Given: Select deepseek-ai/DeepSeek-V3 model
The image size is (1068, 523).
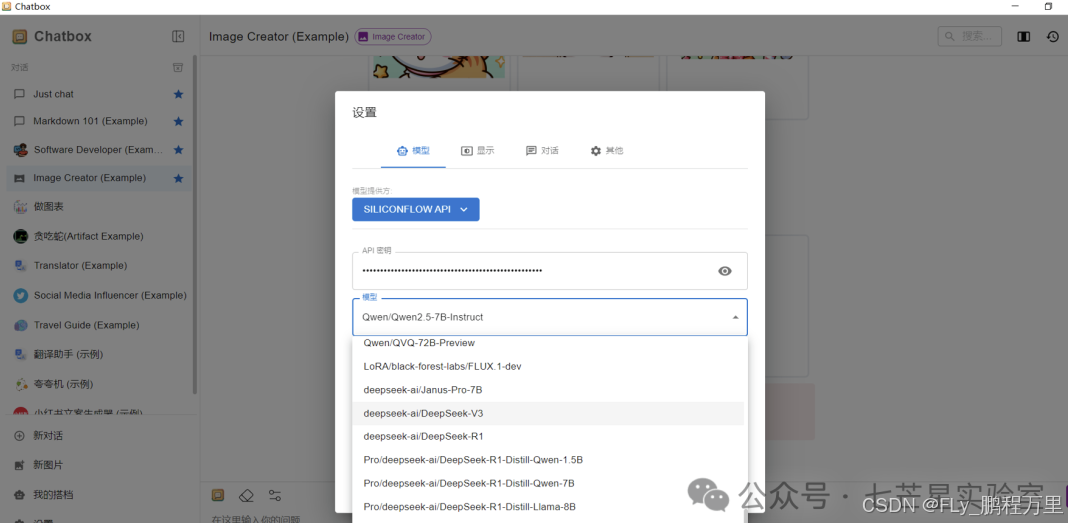Looking at the screenshot, I should [548, 413].
